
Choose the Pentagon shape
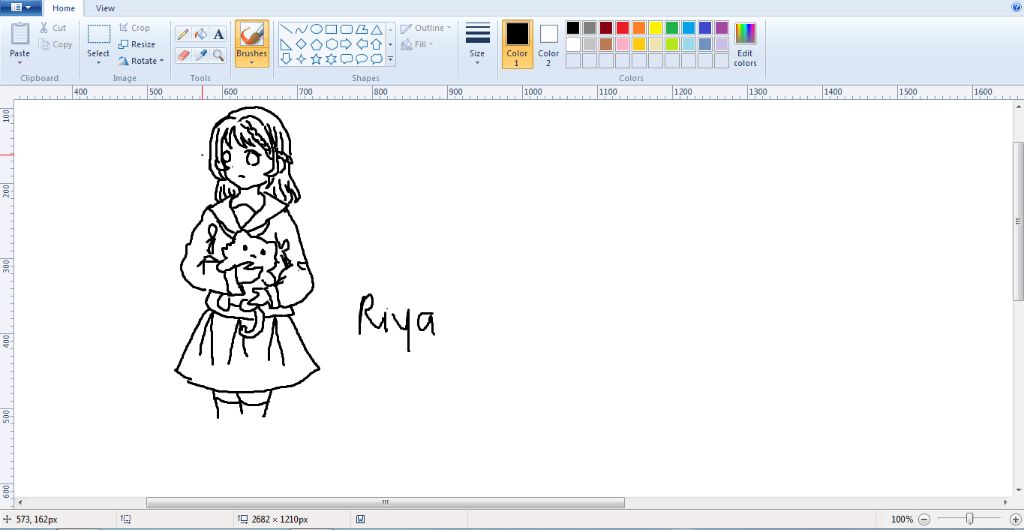(x=316, y=44)
